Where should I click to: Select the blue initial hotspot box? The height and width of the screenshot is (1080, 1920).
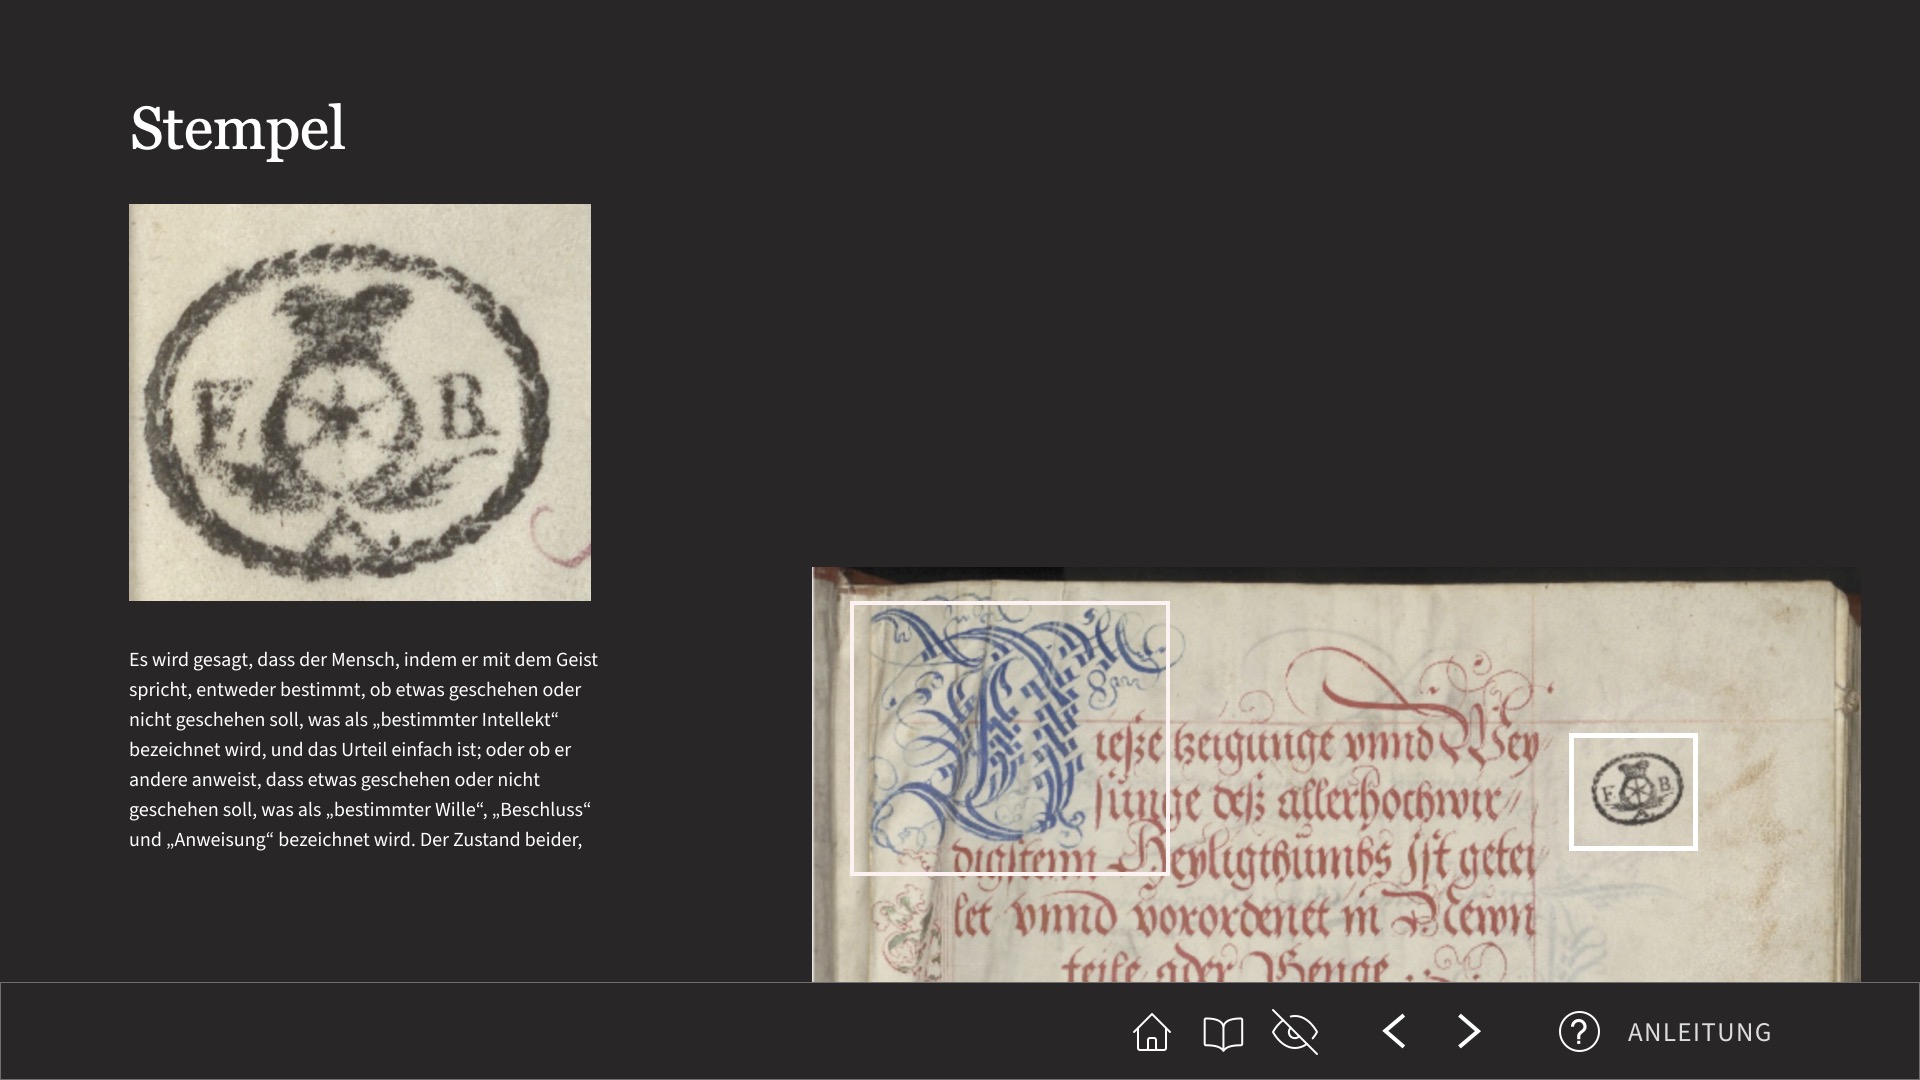pyautogui.click(x=1010, y=738)
